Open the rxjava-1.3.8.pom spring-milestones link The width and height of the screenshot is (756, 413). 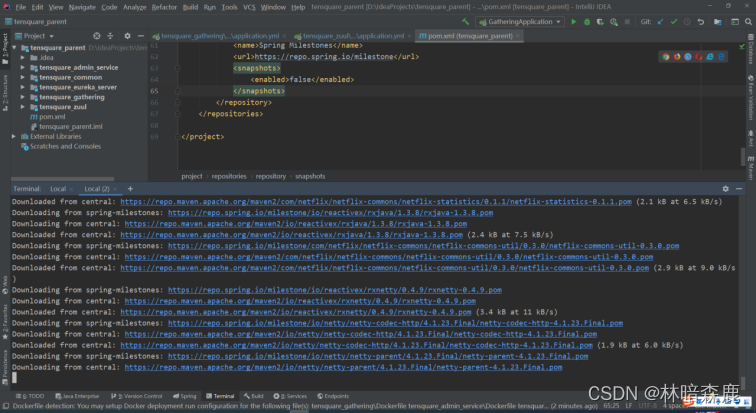[x=330, y=213]
